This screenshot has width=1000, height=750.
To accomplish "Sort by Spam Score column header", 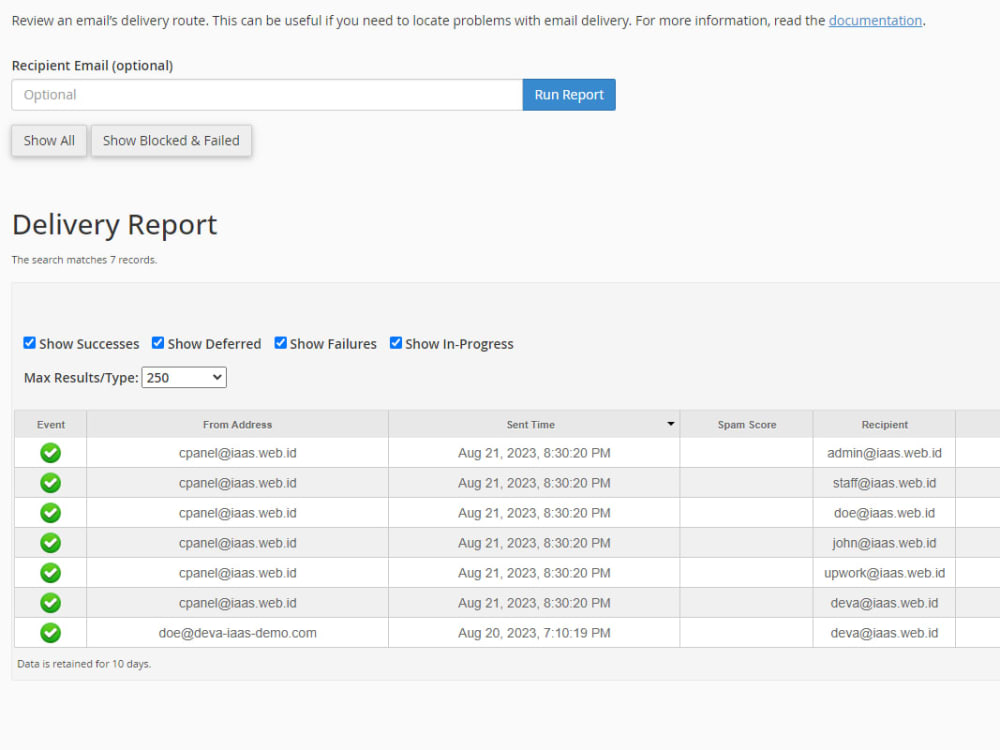I will click(747, 425).
